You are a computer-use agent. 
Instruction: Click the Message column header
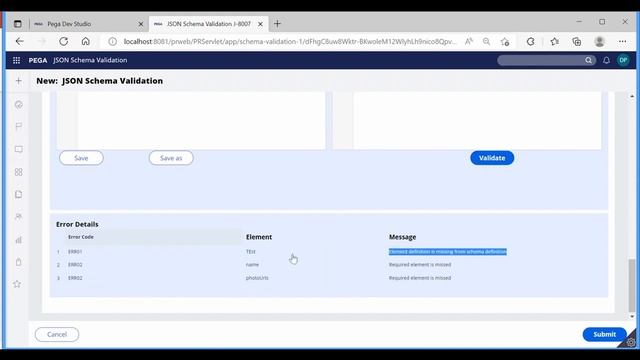402,237
